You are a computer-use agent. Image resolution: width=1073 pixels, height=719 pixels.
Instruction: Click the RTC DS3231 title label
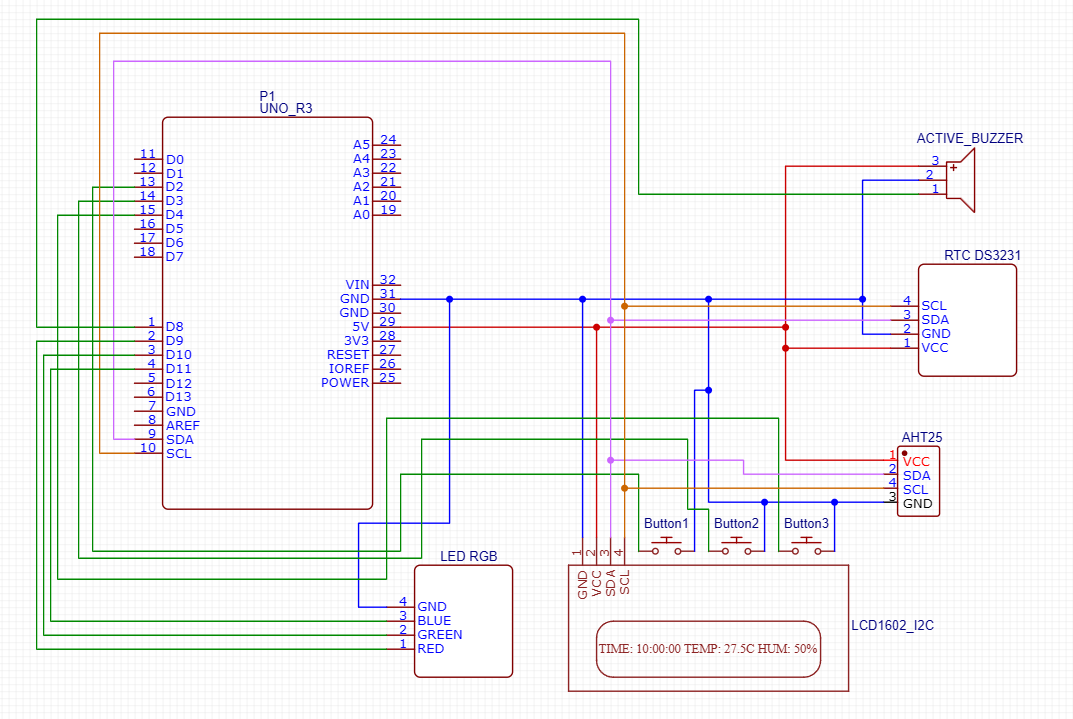click(983, 255)
